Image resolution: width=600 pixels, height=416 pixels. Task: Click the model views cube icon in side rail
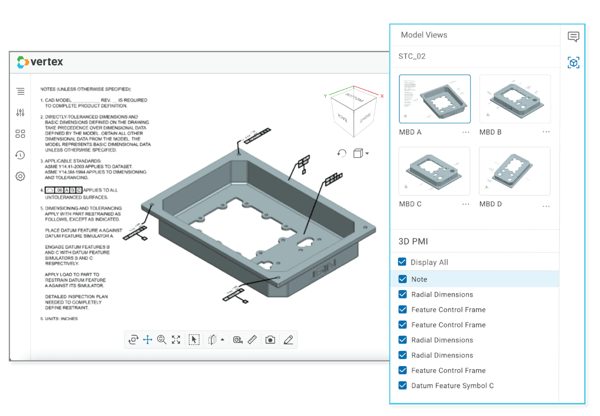pos(573,62)
